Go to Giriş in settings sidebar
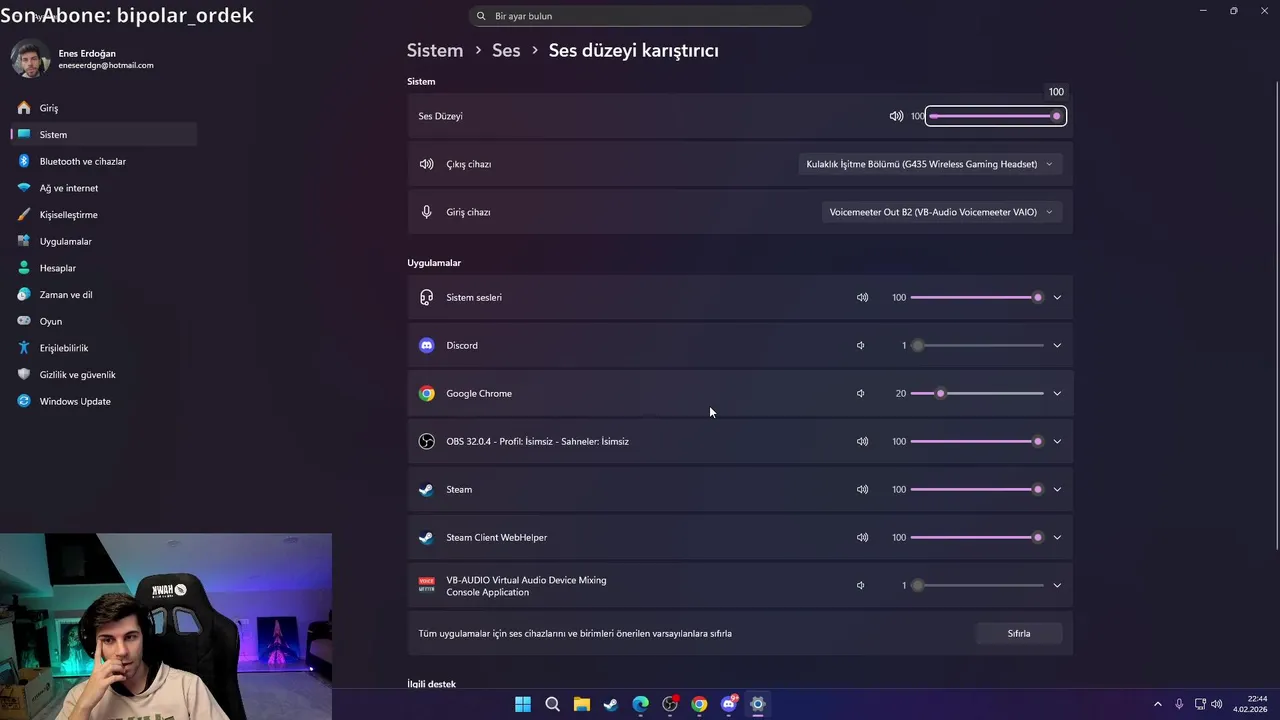The image size is (1280, 720). coord(103,108)
